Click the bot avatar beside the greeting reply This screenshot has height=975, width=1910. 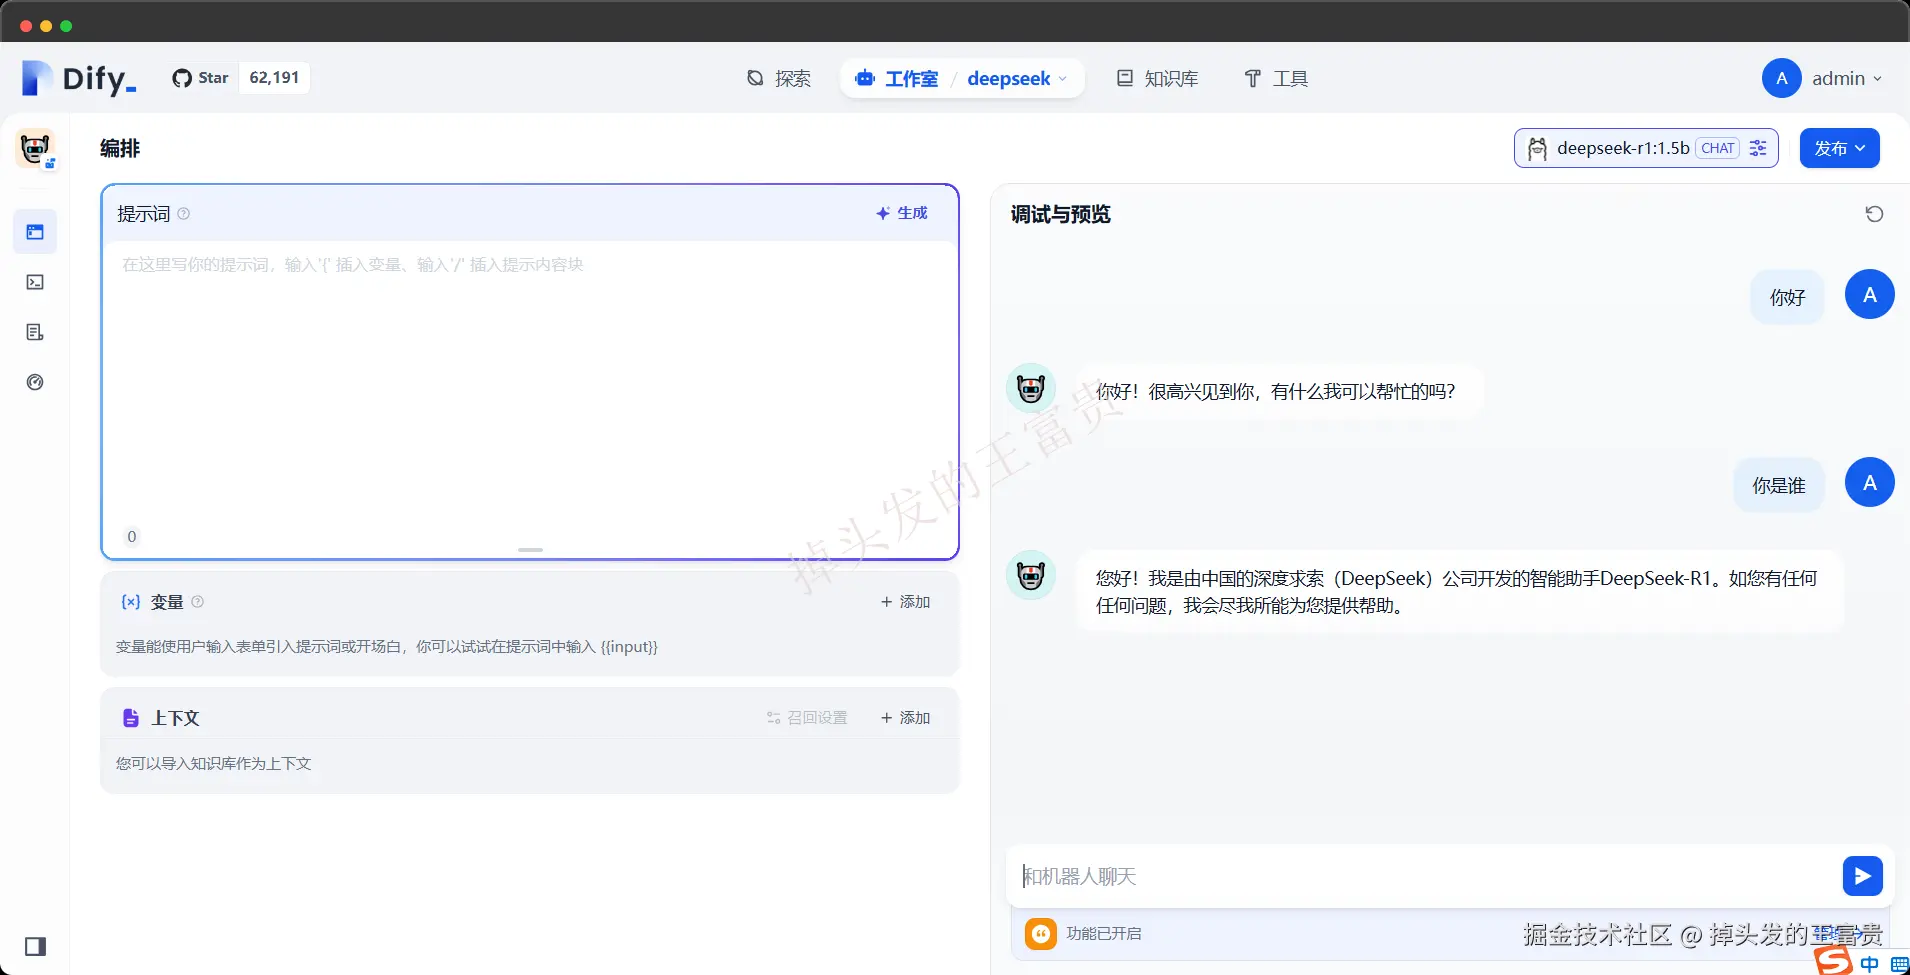pos(1031,388)
